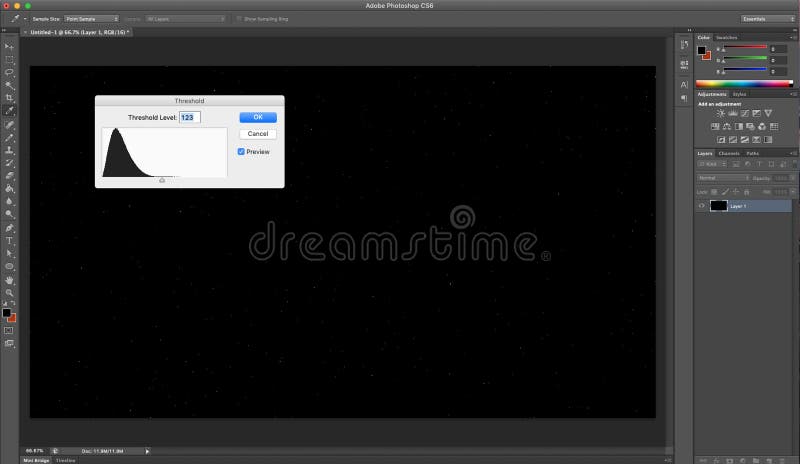Screen dimensions: 800x464
Task: Select the History Brush tool
Action: (x=9, y=163)
